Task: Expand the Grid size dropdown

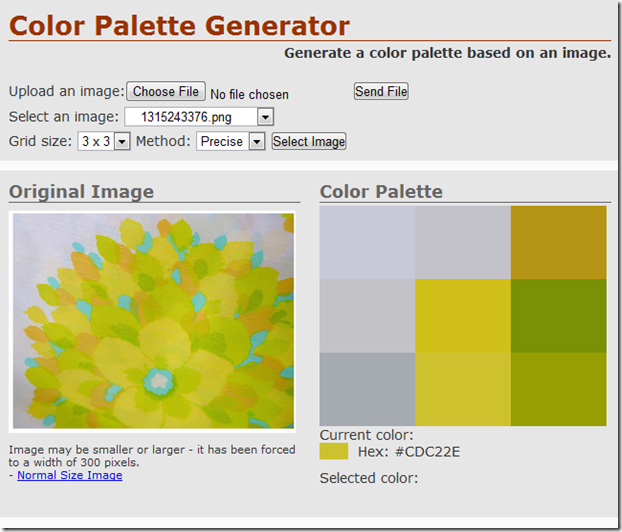Action: click(x=104, y=142)
